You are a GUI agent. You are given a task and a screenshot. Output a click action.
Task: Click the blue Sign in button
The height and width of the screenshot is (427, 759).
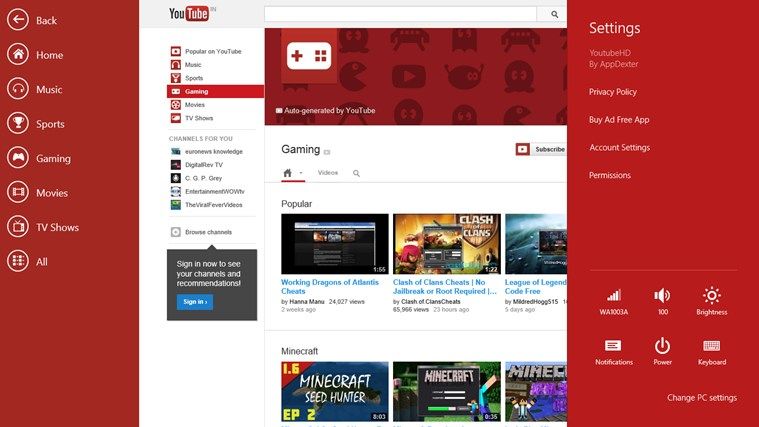point(195,302)
